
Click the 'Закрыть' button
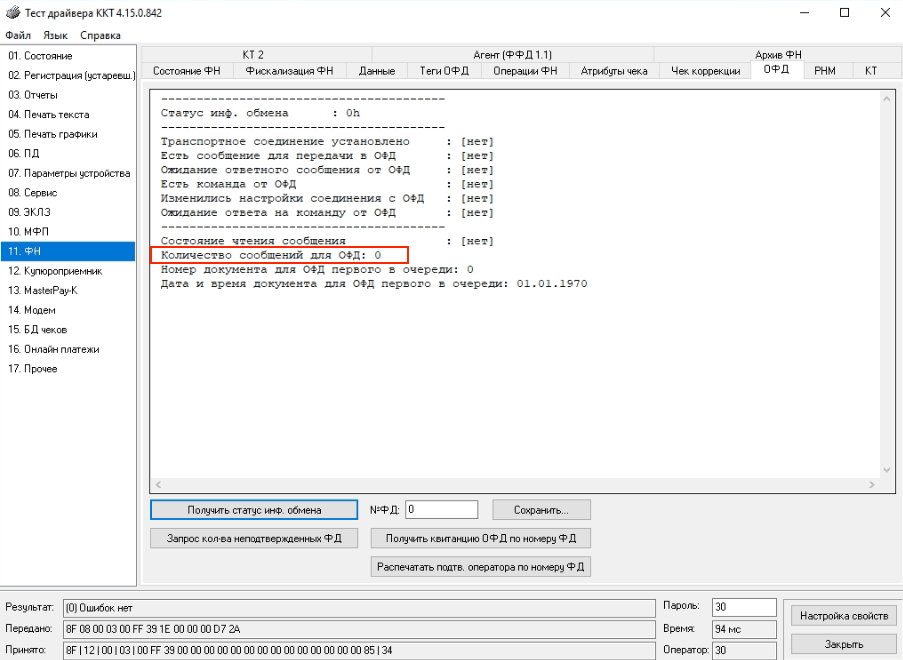coord(843,644)
